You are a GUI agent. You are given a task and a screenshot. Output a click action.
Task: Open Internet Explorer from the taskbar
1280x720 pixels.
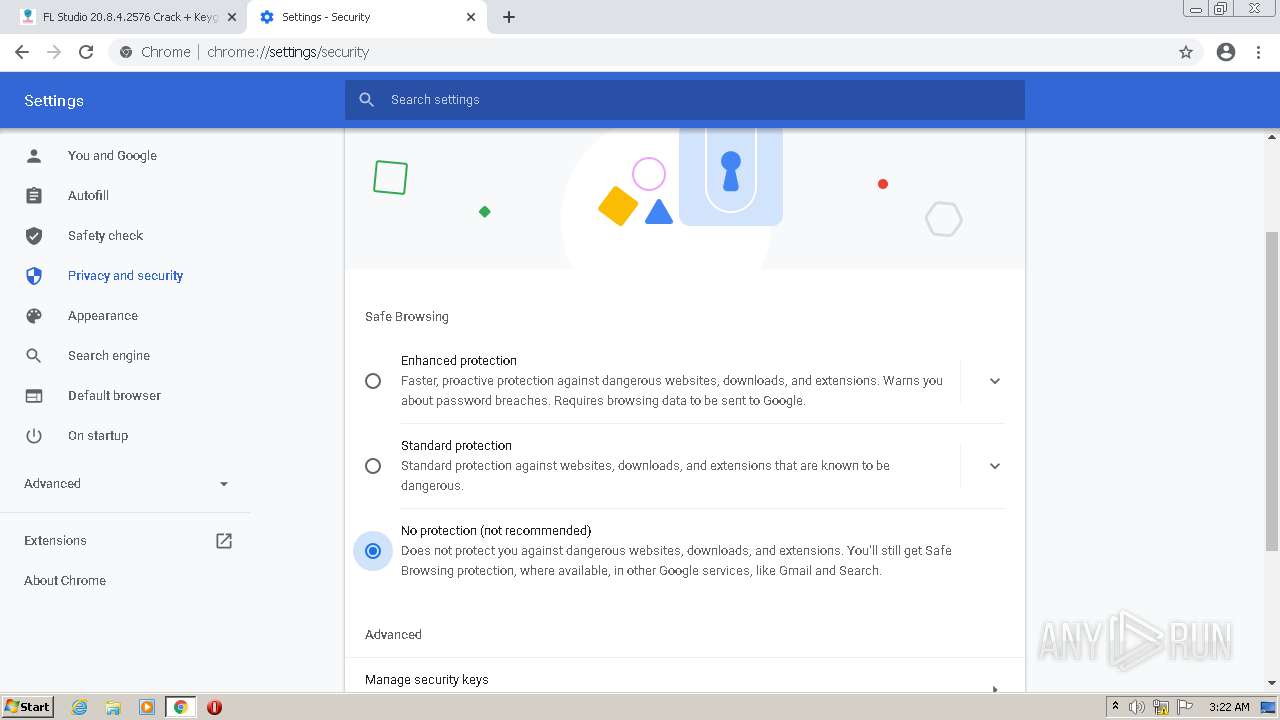click(x=79, y=707)
